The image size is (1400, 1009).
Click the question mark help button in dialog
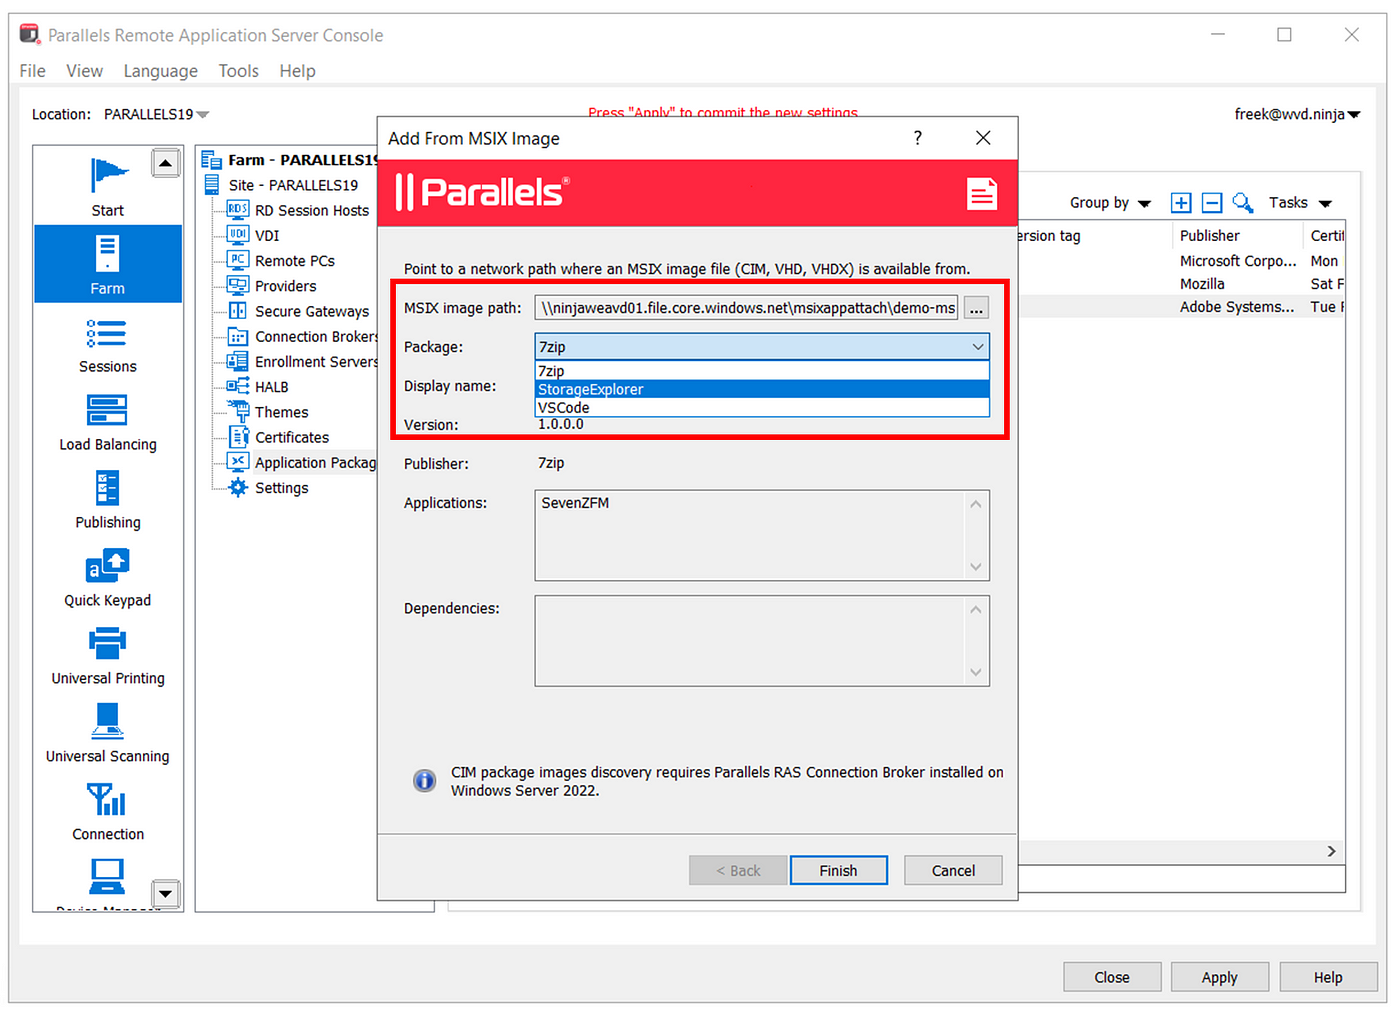918,138
